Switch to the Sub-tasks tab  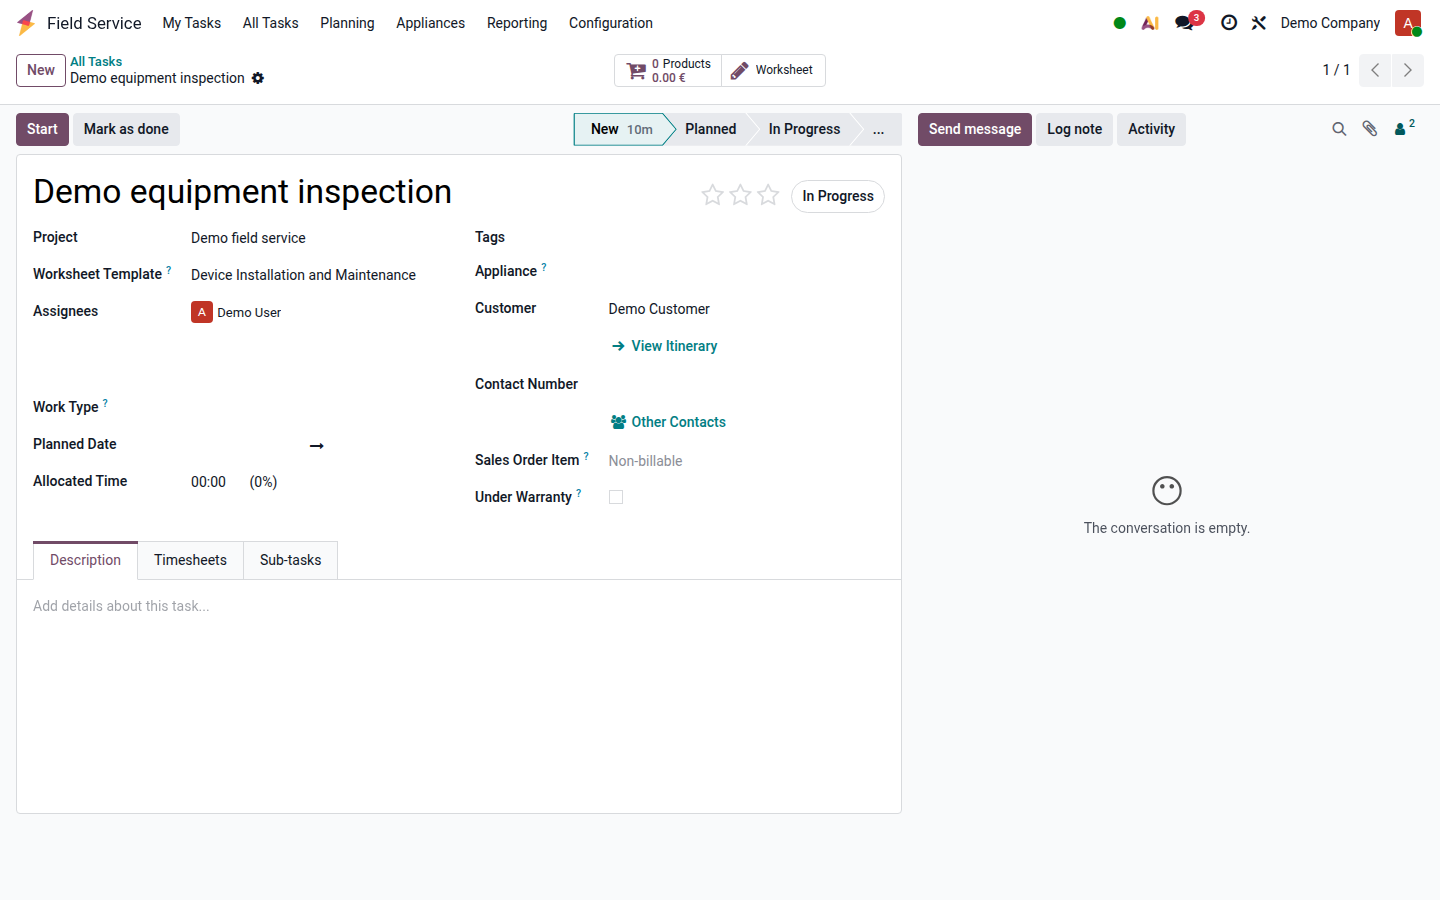[x=291, y=560]
